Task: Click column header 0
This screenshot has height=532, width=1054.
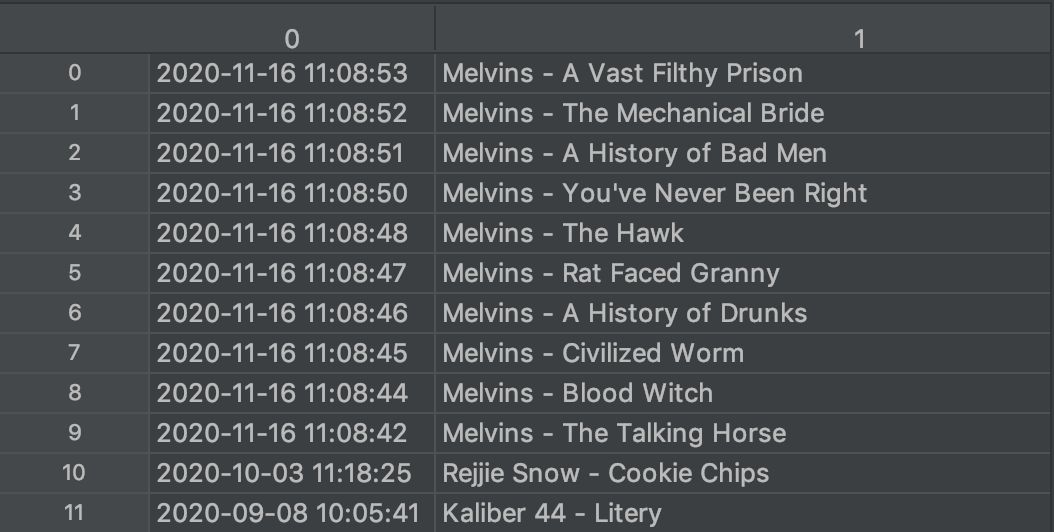Action: click(291, 38)
